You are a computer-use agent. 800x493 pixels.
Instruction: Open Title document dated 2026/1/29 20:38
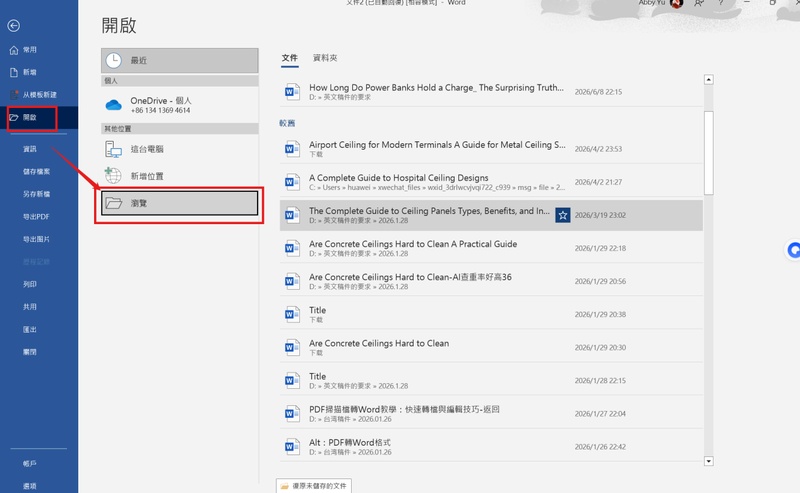click(x=491, y=314)
